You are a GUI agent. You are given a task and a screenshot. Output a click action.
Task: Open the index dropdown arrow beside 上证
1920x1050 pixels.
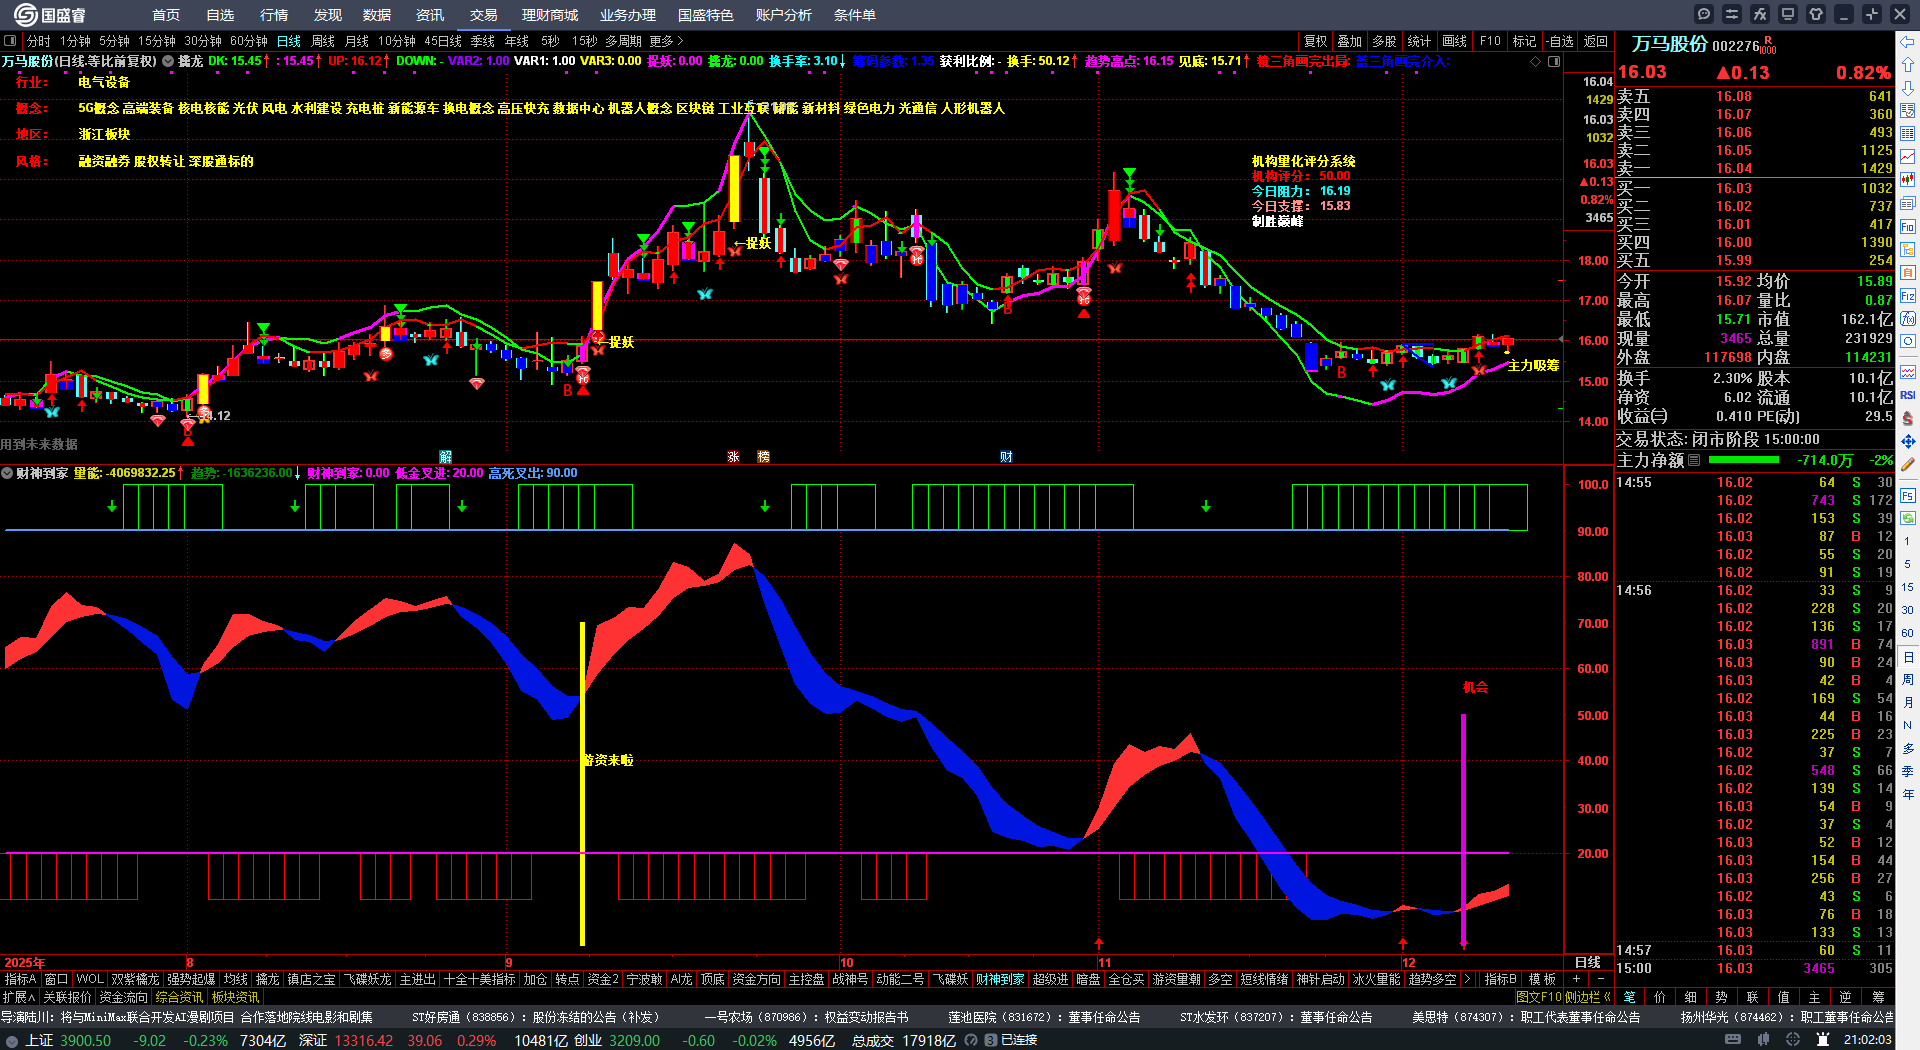click(x=12, y=1040)
